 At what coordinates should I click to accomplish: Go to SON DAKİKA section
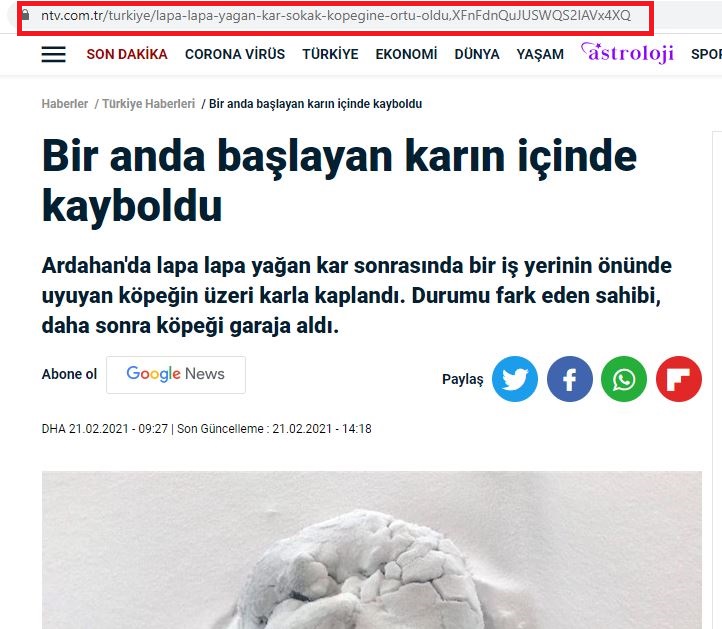coord(127,54)
